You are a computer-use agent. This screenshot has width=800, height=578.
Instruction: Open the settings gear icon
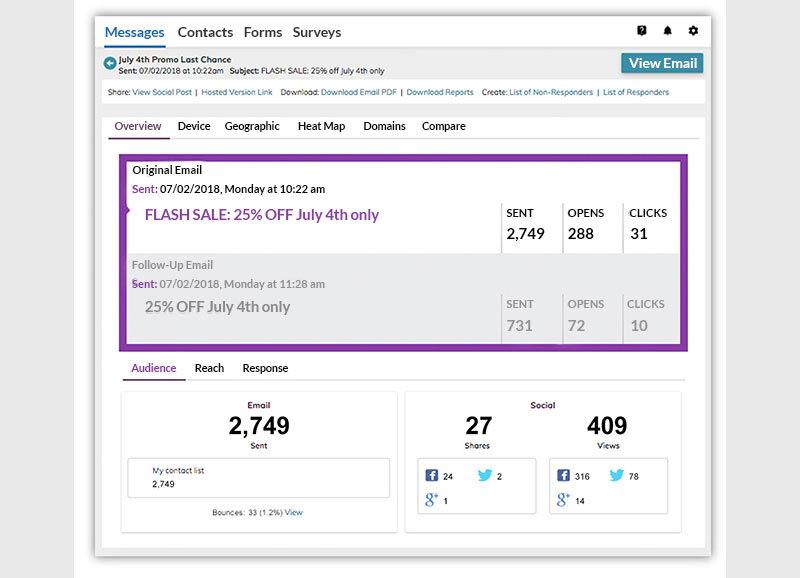tap(693, 31)
